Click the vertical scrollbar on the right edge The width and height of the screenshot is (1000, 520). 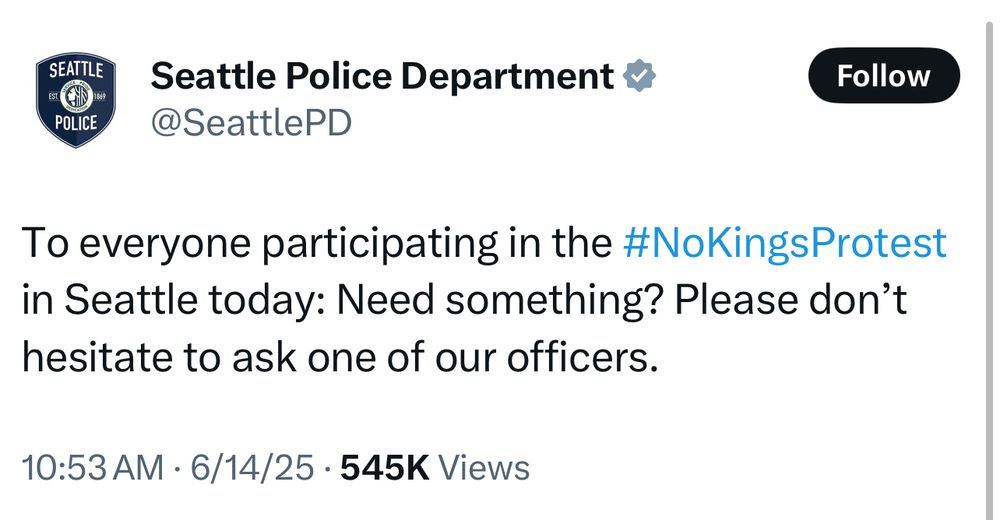992,268
